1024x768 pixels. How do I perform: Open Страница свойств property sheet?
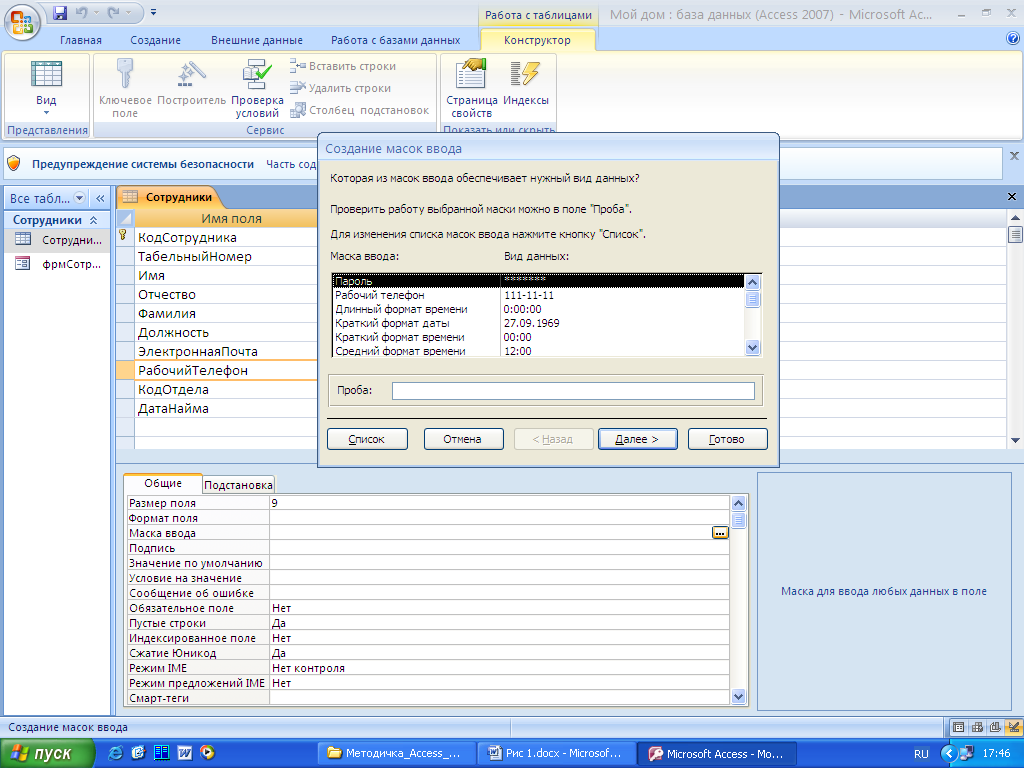tap(472, 89)
